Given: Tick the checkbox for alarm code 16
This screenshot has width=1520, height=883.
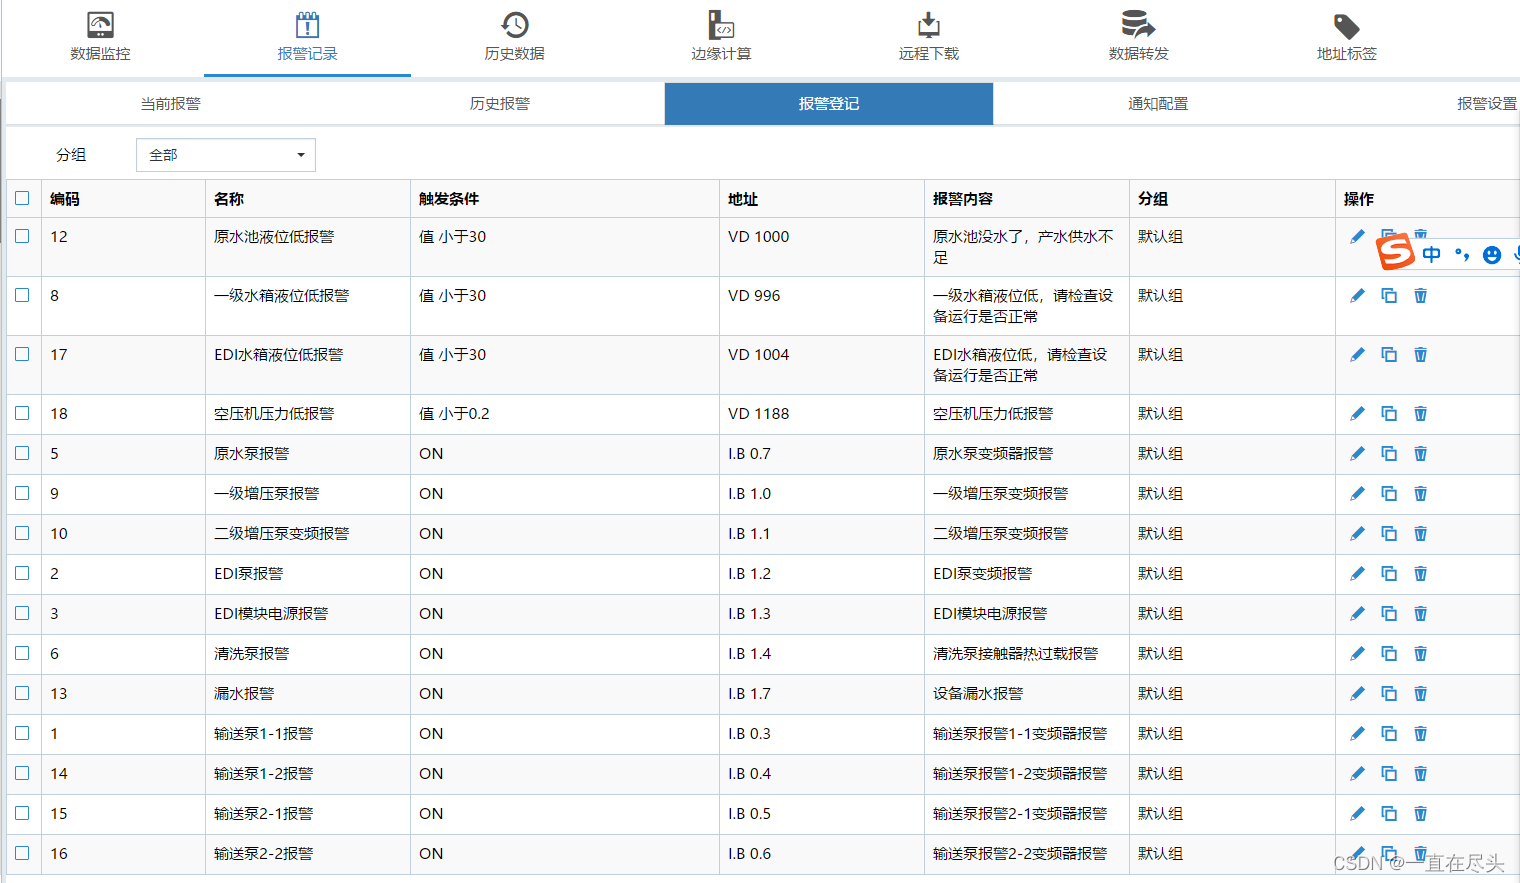Looking at the screenshot, I should tap(22, 853).
